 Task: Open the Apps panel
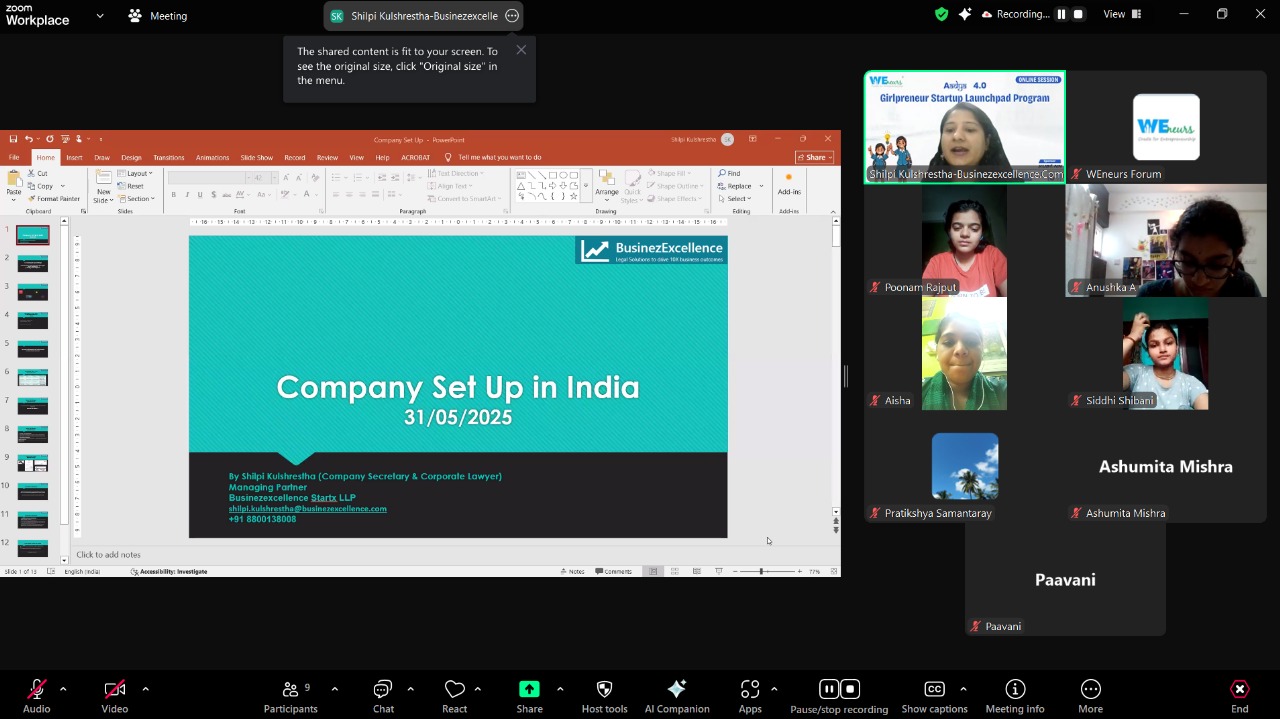pos(750,696)
